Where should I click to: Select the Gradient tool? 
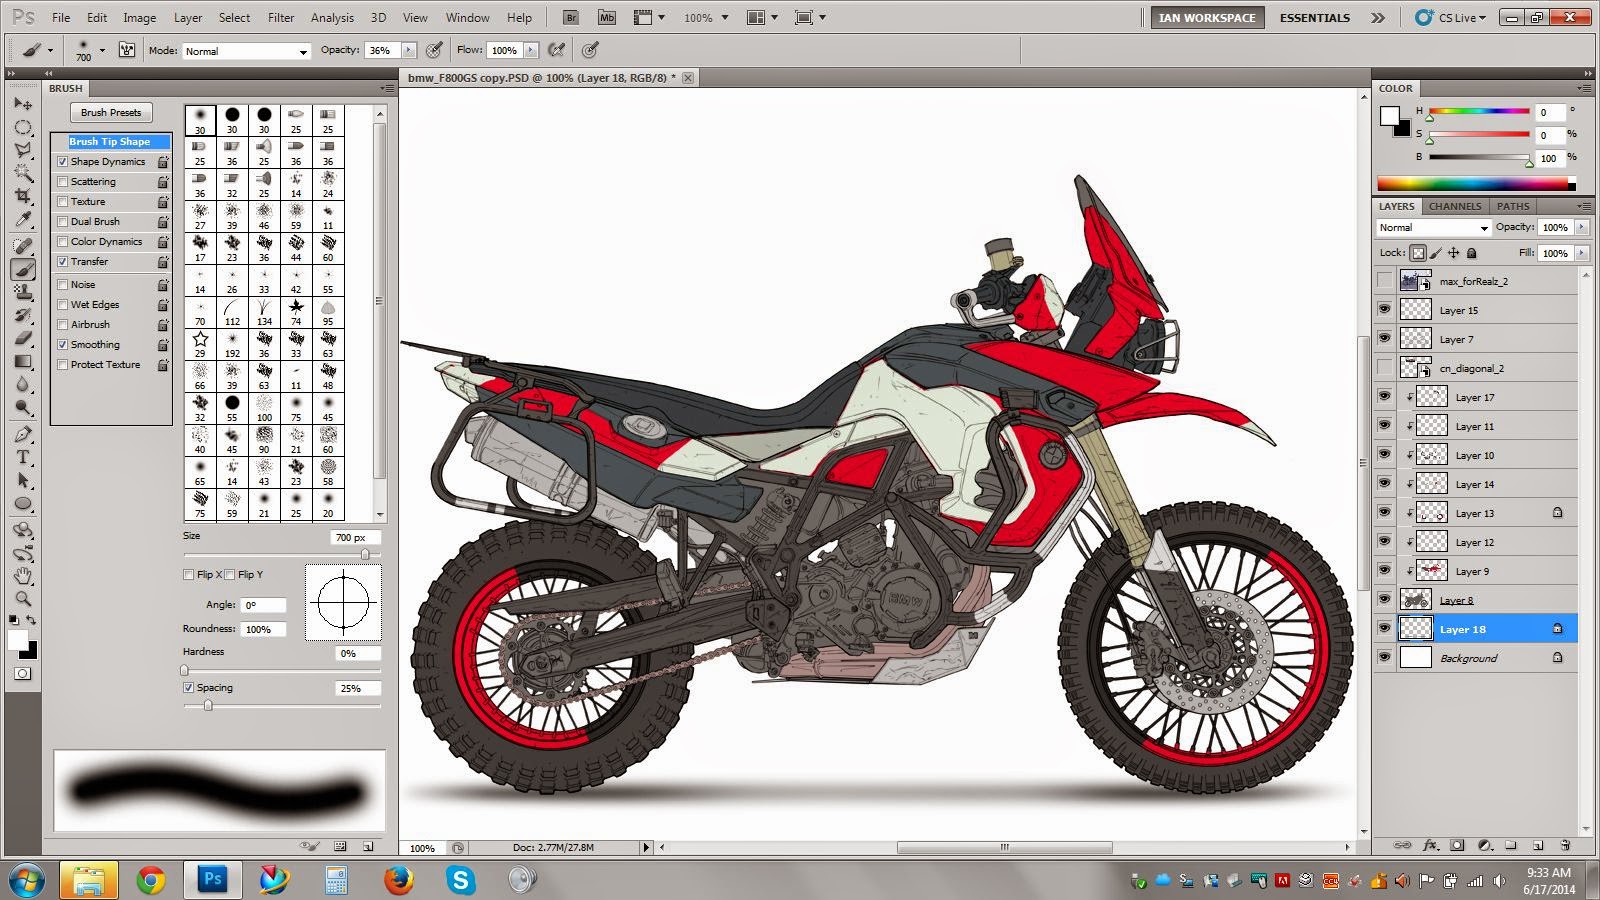pos(23,361)
